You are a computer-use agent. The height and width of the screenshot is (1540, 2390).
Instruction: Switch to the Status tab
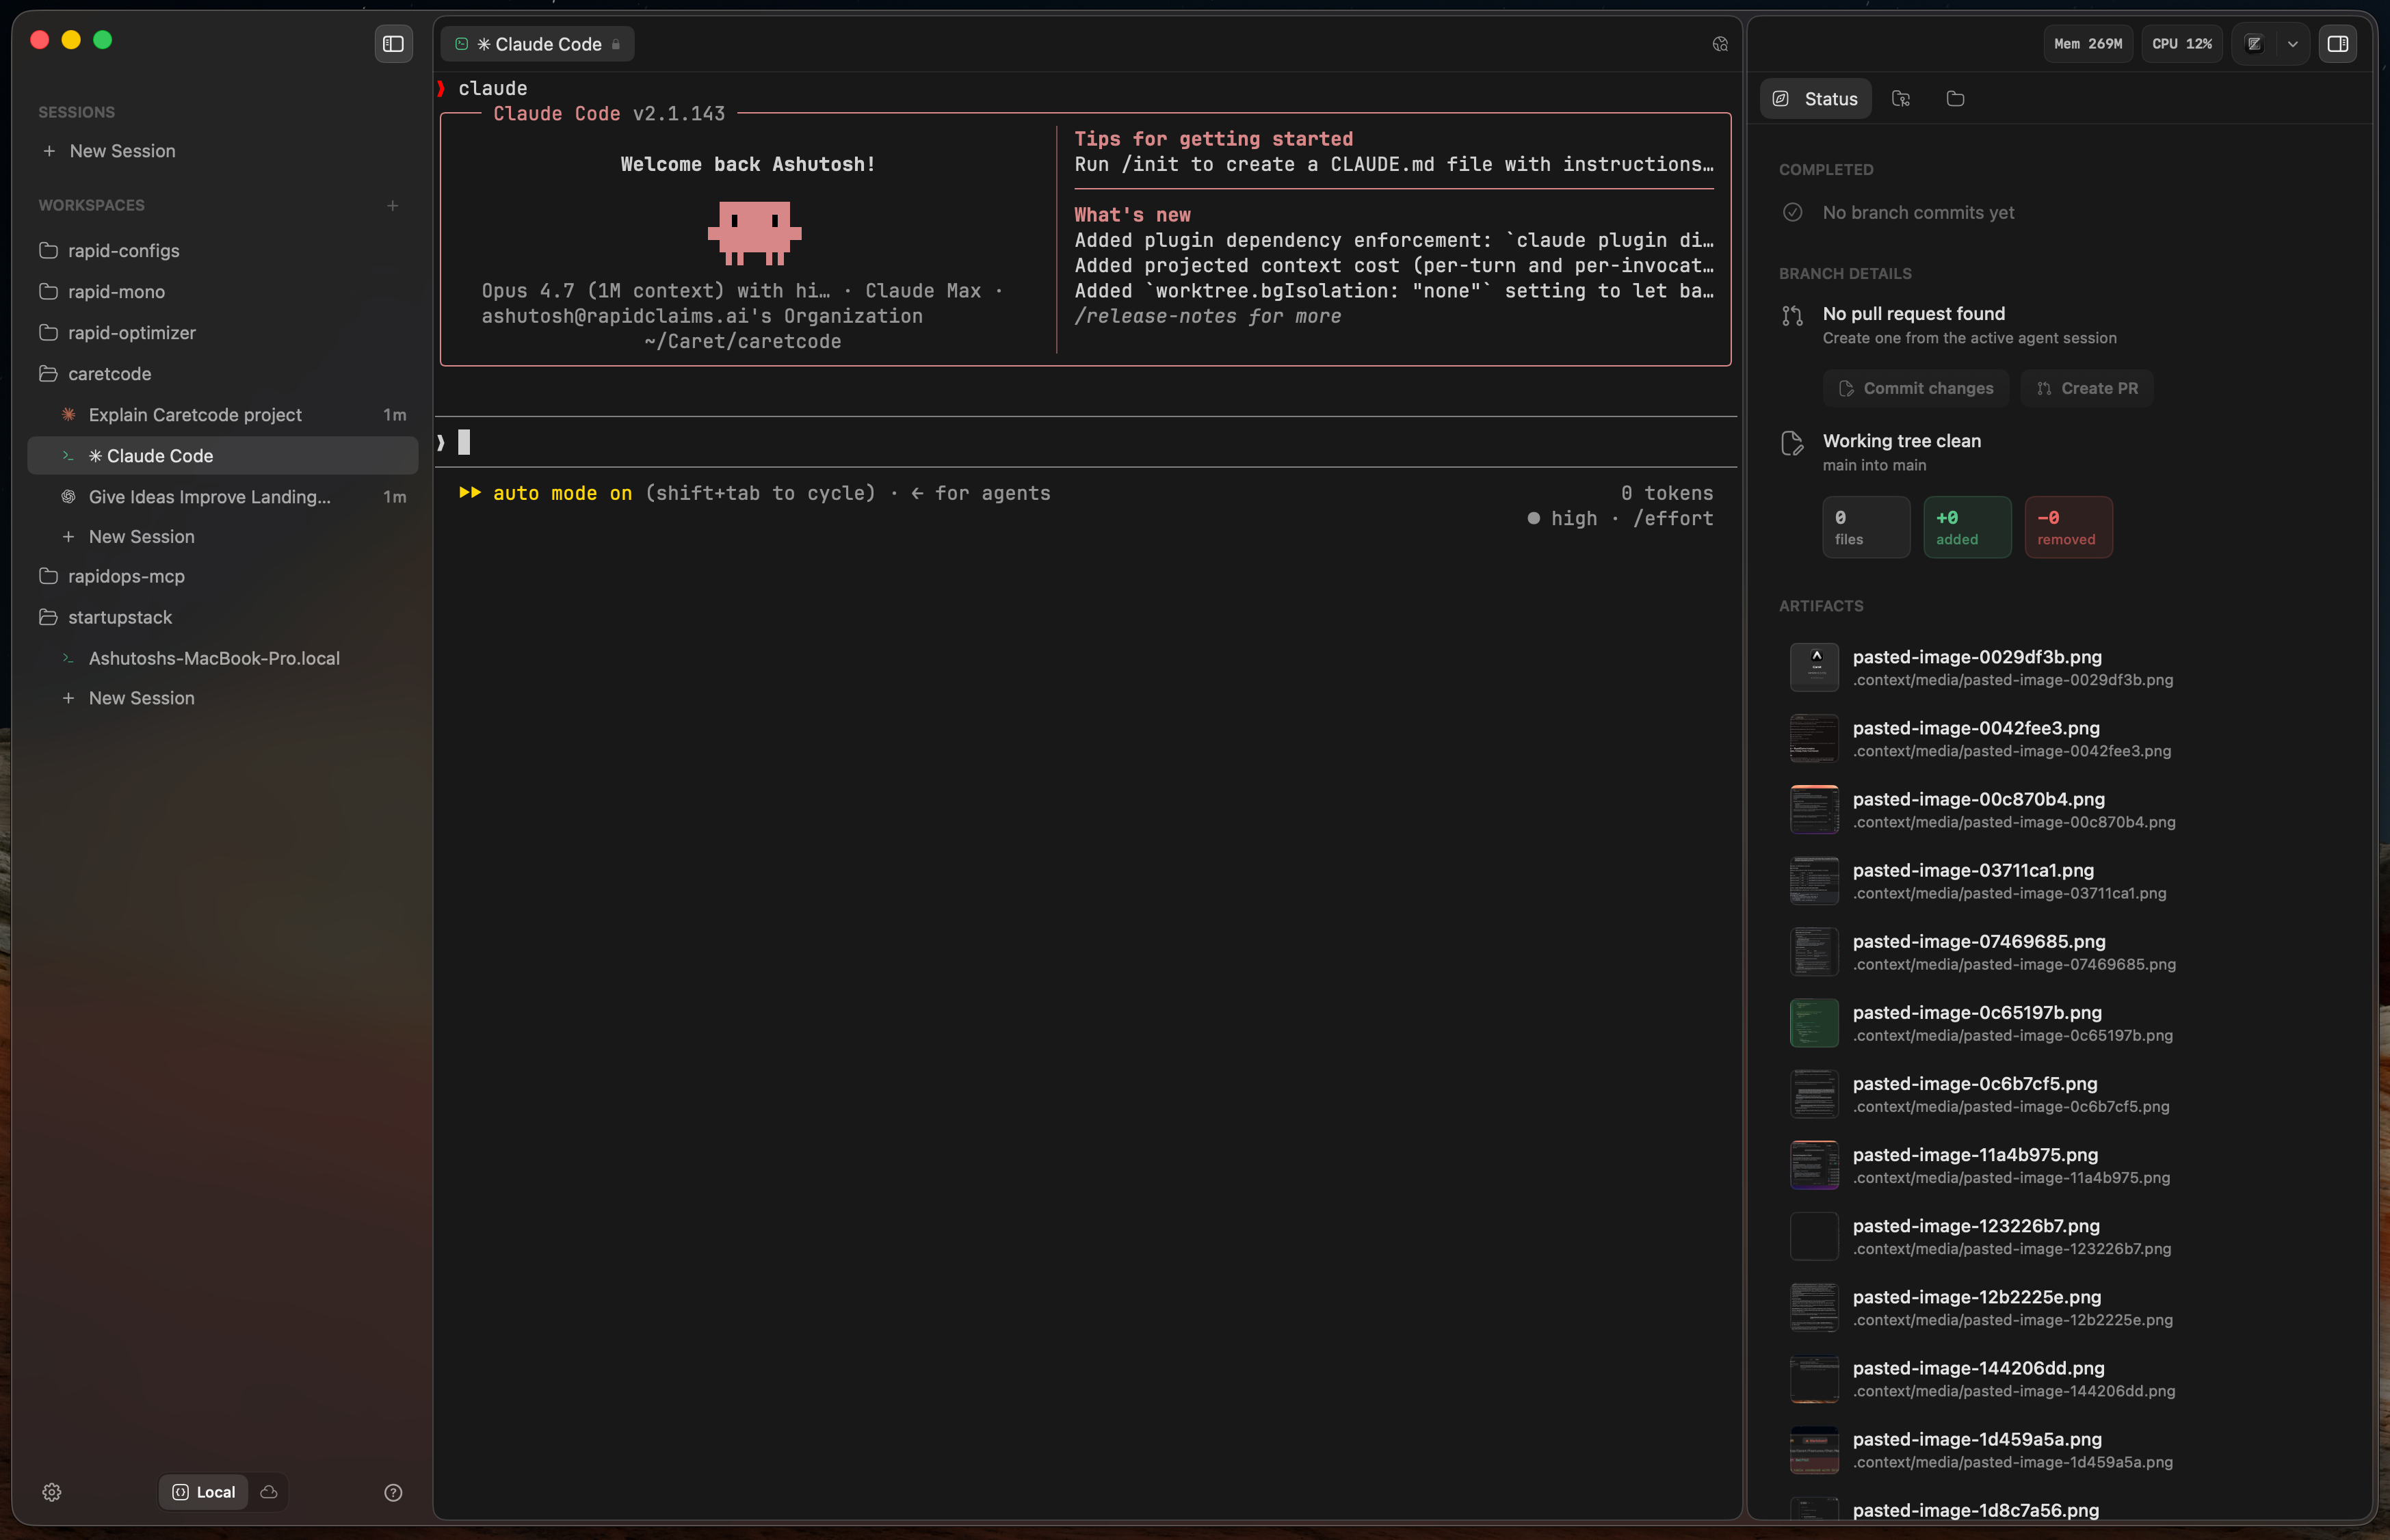1815,99
